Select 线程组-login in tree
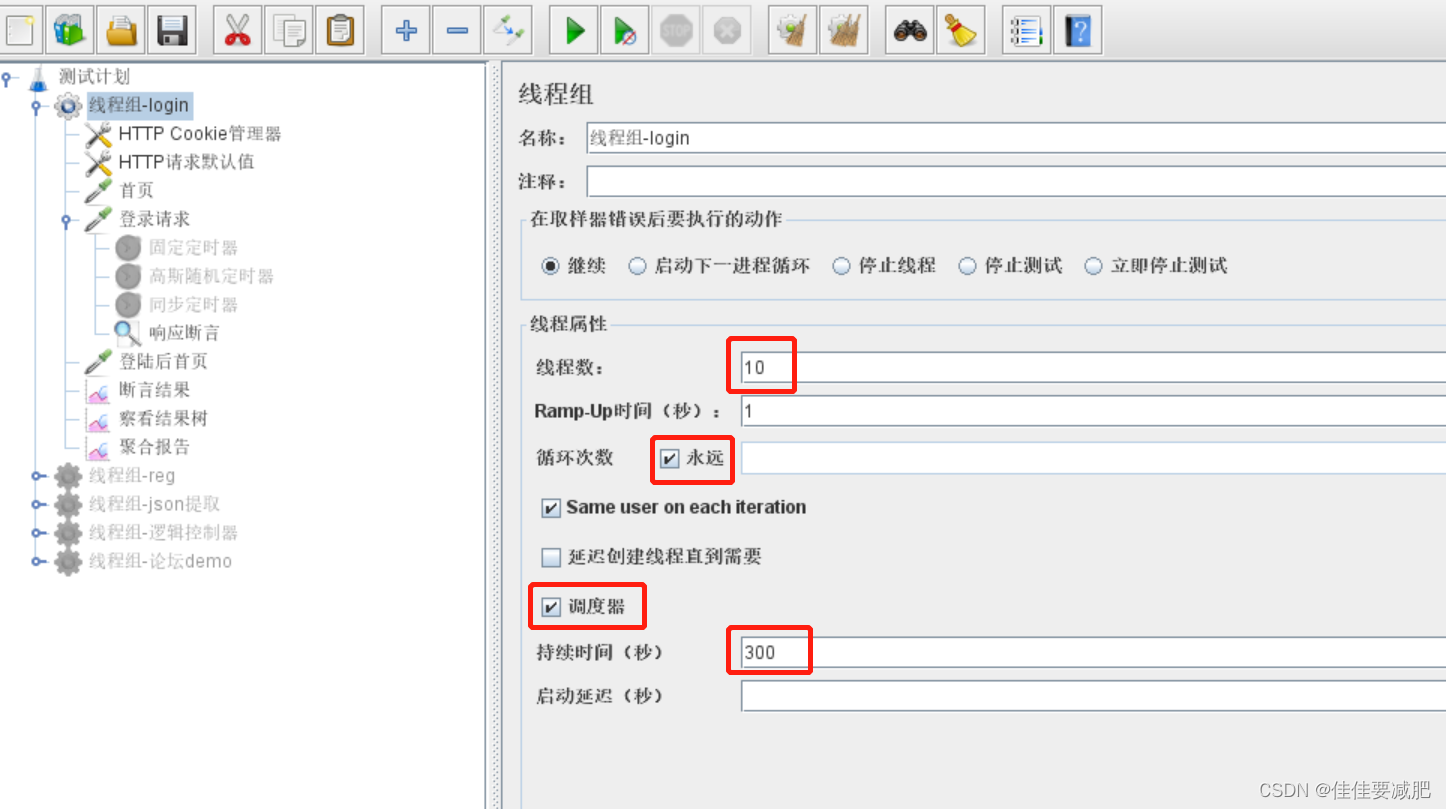The image size is (1446, 809). (x=138, y=105)
